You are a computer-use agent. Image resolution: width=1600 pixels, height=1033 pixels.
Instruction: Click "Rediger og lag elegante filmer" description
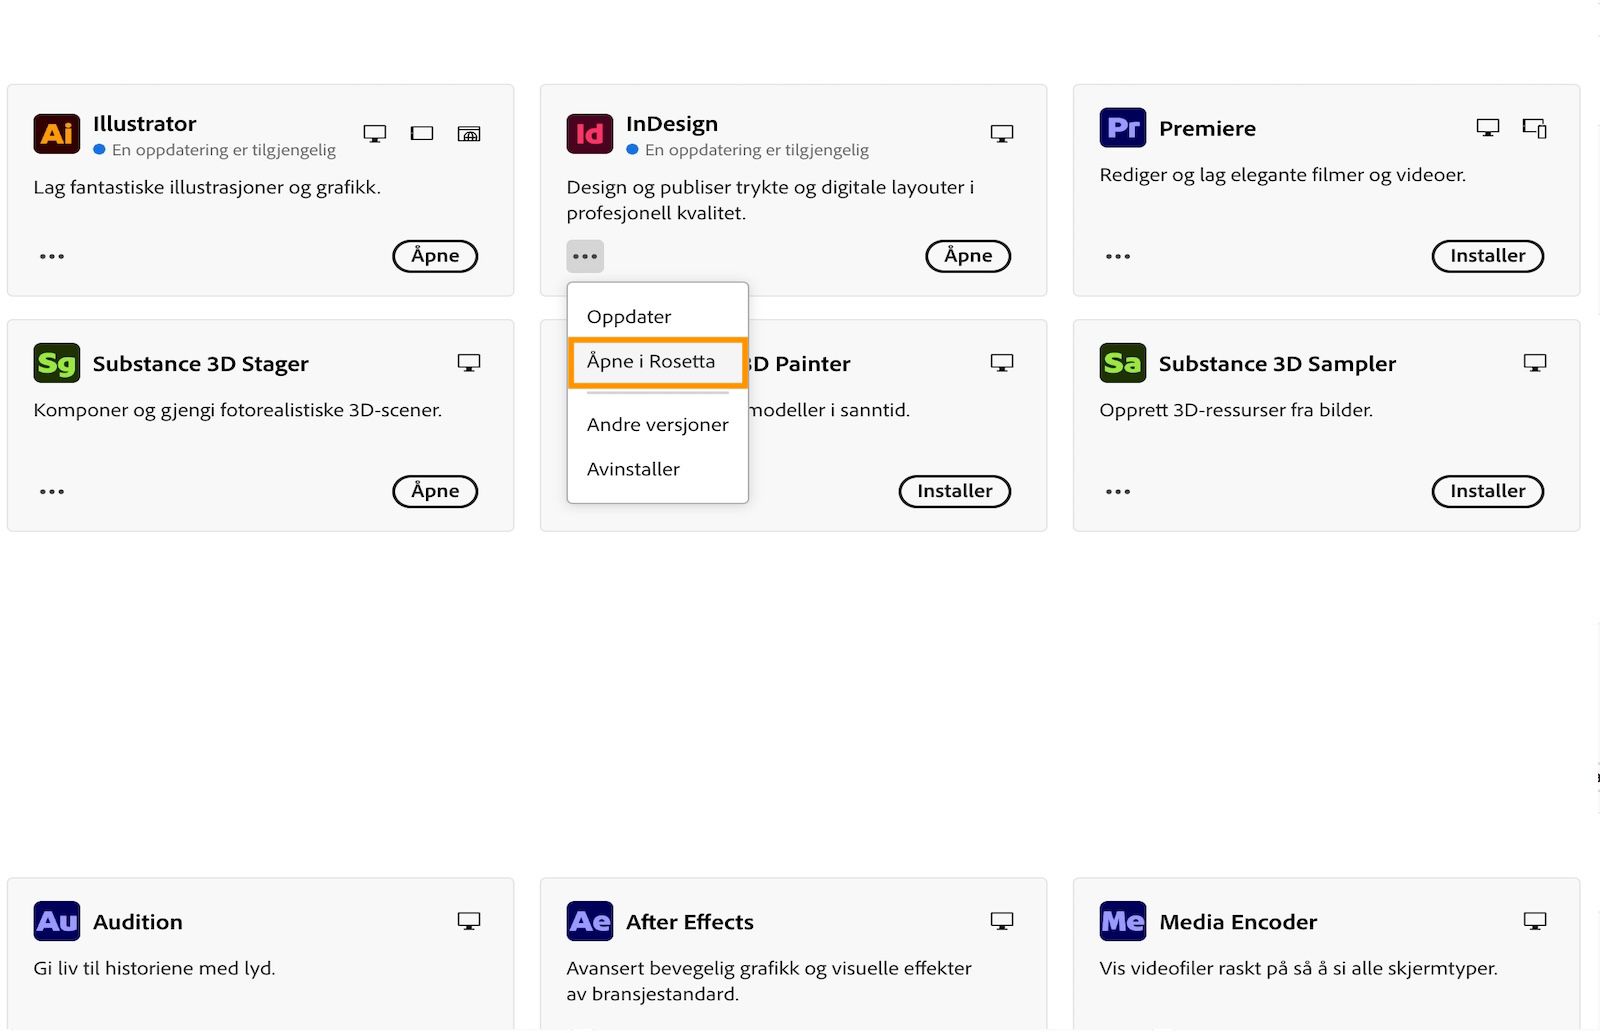(1283, 175)
